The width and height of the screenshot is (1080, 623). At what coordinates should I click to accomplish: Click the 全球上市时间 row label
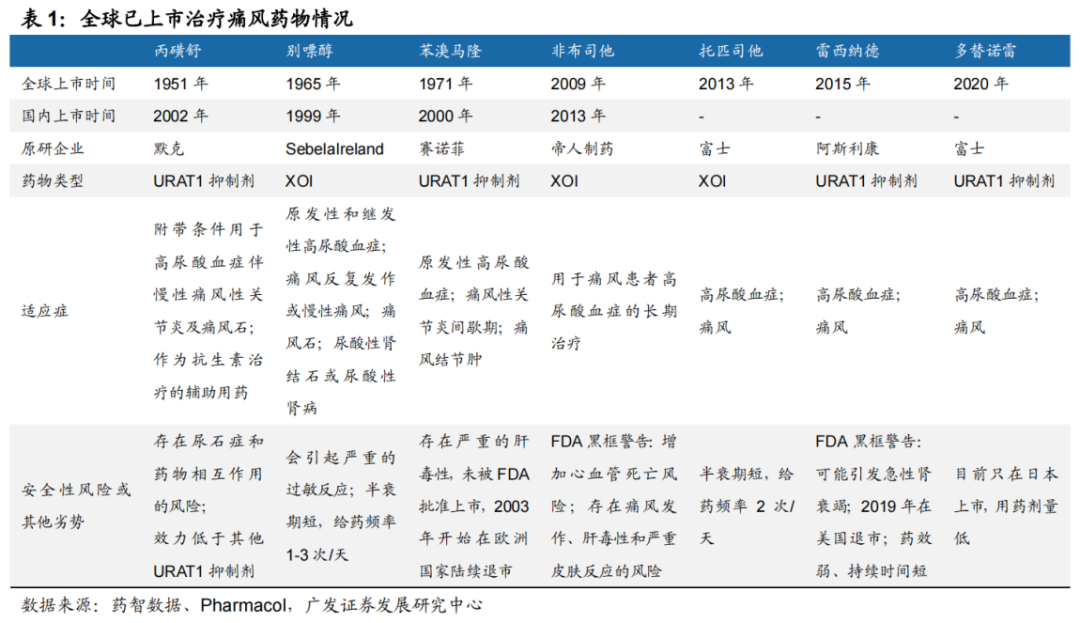68,84
